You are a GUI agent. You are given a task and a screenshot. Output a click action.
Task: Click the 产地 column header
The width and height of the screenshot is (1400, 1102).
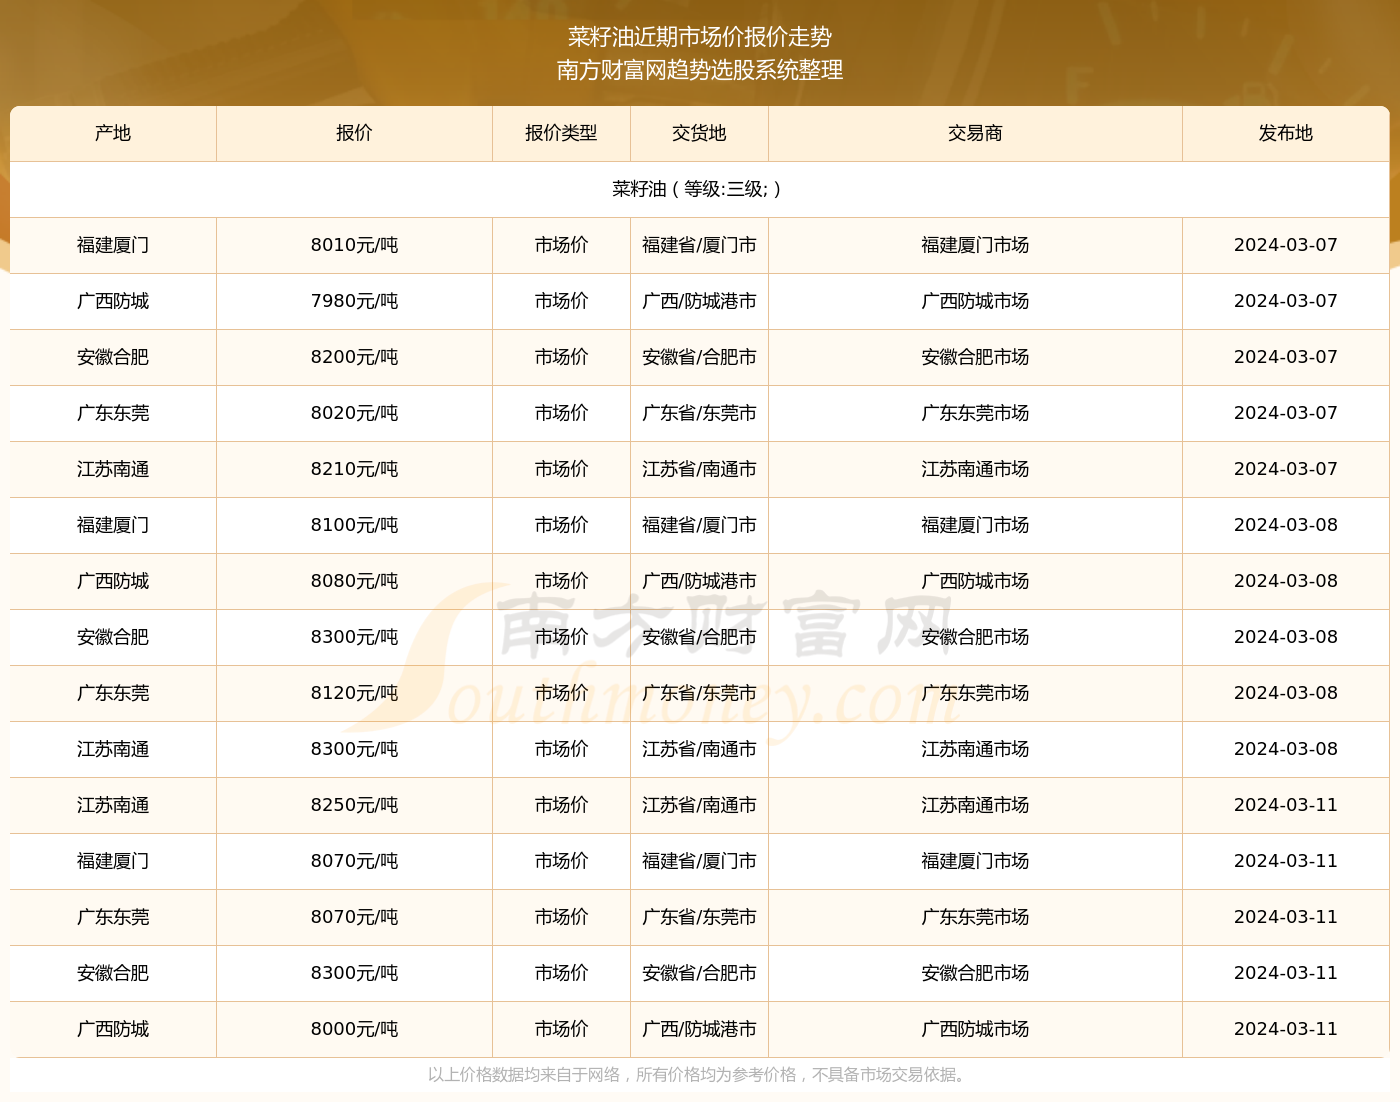coord(113,133)
